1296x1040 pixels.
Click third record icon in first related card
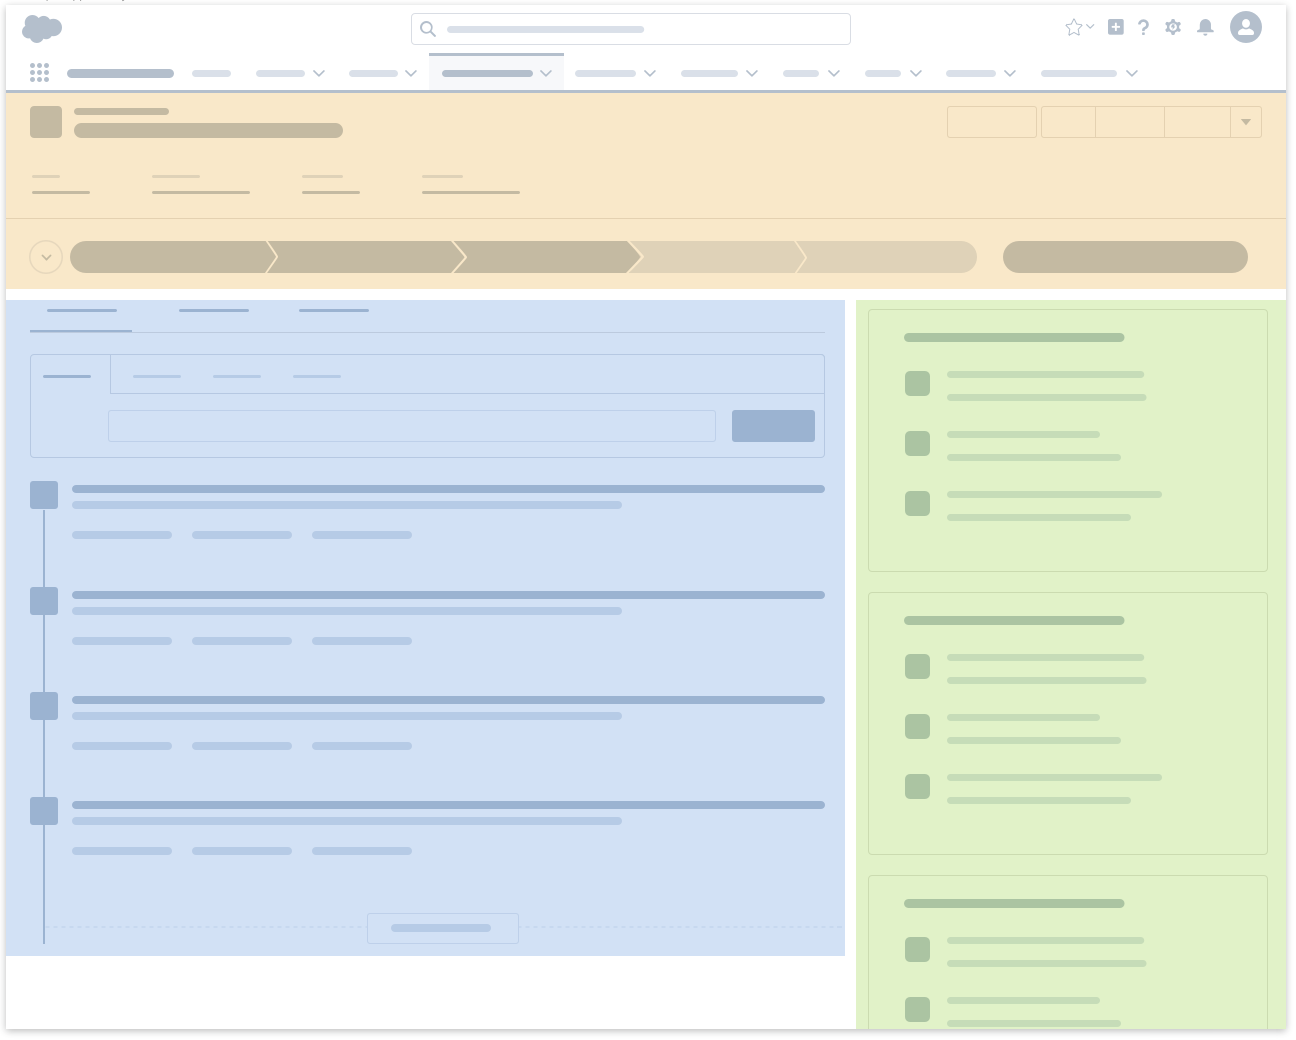[x=917, y=504]
